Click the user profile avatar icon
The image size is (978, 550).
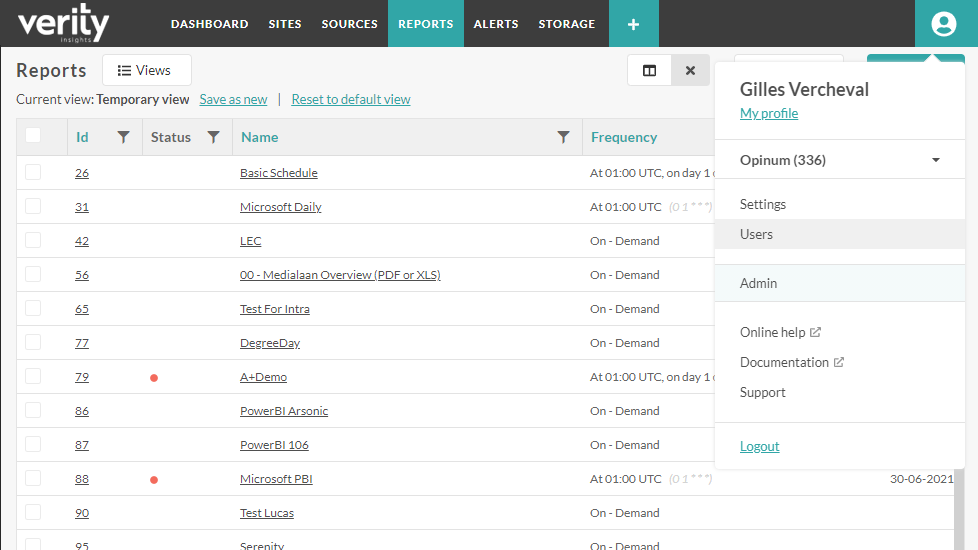coord(943,24)
